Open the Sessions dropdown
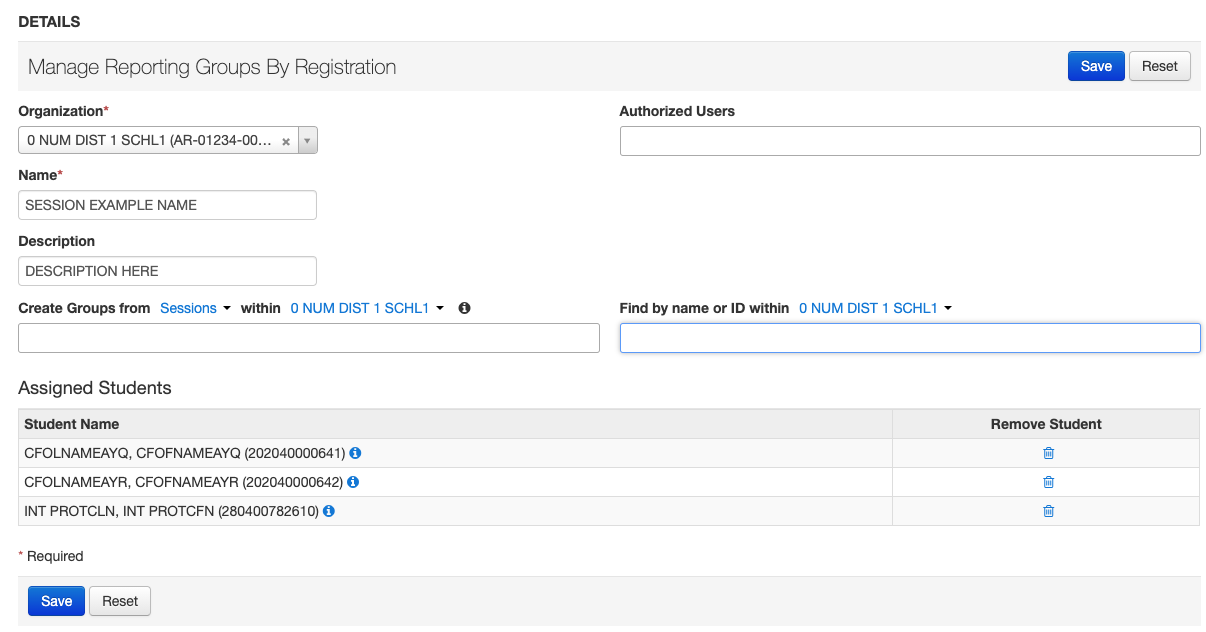Image resolution: width=1206 pixels, height=632 pixels. pos(195,308)
